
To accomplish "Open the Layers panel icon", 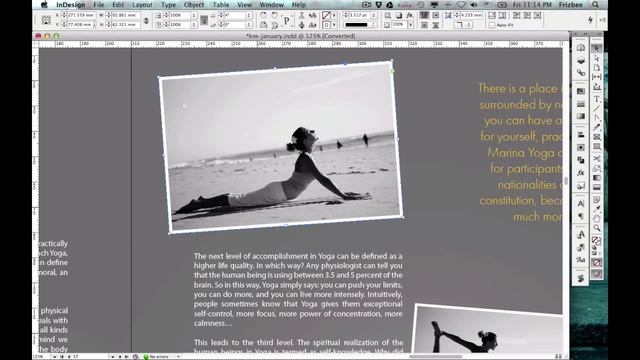I will point(581,60).
